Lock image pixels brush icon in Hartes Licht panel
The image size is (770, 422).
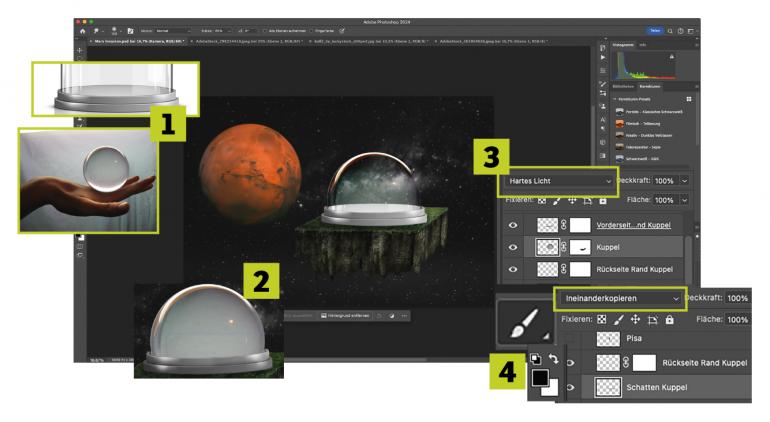557,200
